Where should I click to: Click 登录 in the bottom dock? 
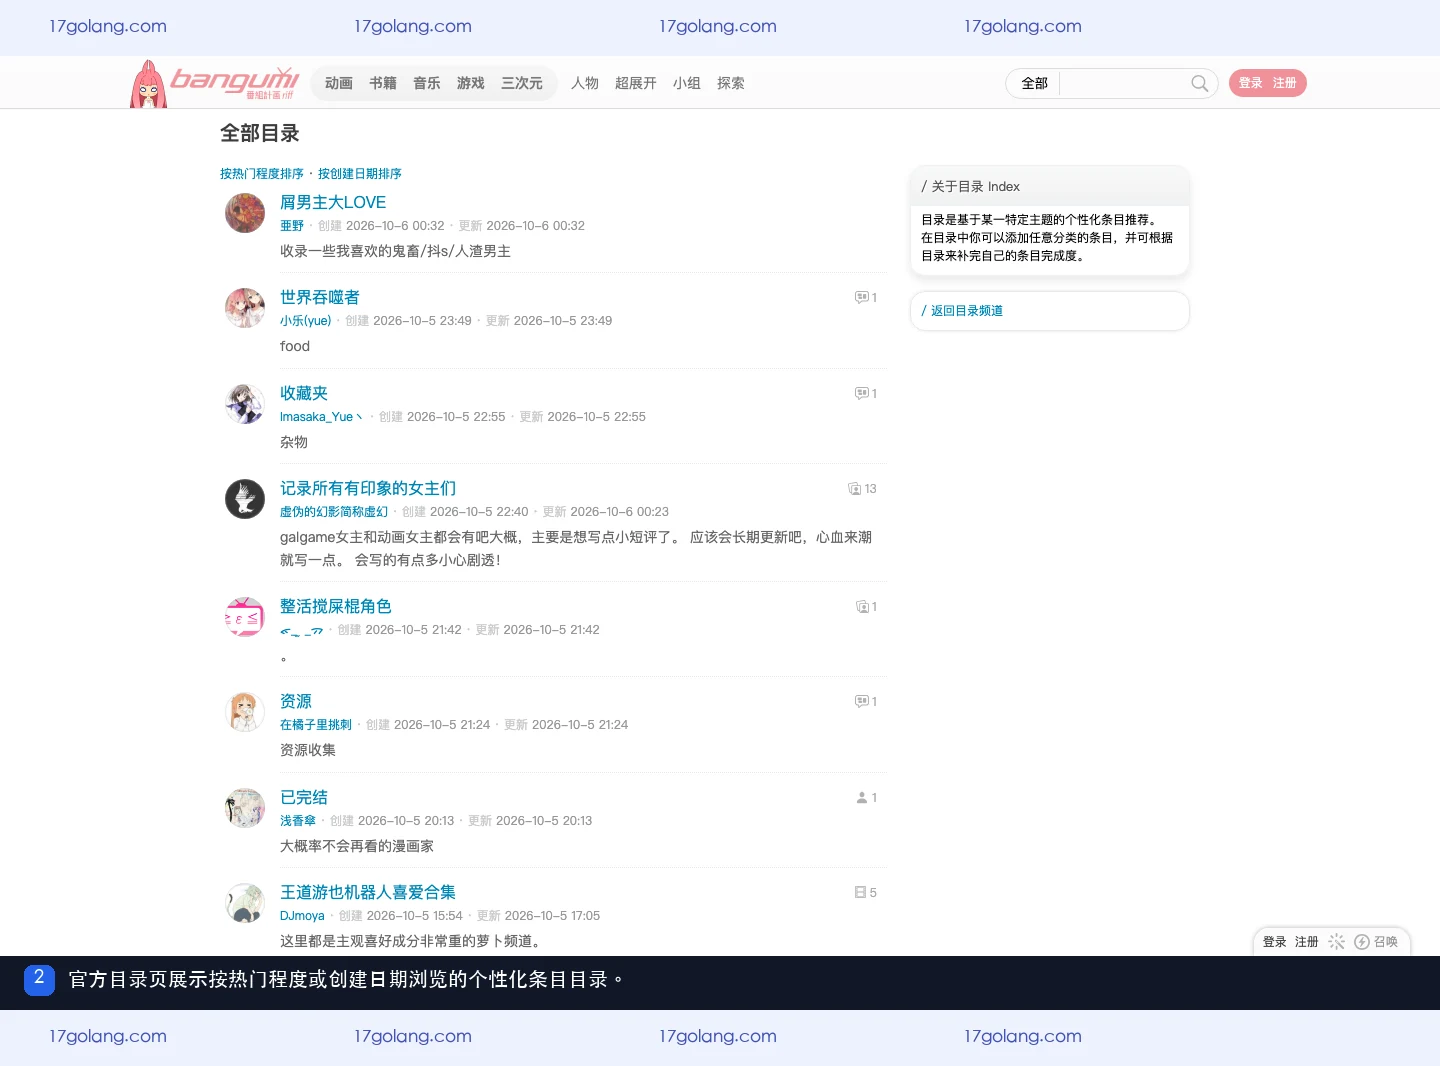click(x=1274, y=942)
